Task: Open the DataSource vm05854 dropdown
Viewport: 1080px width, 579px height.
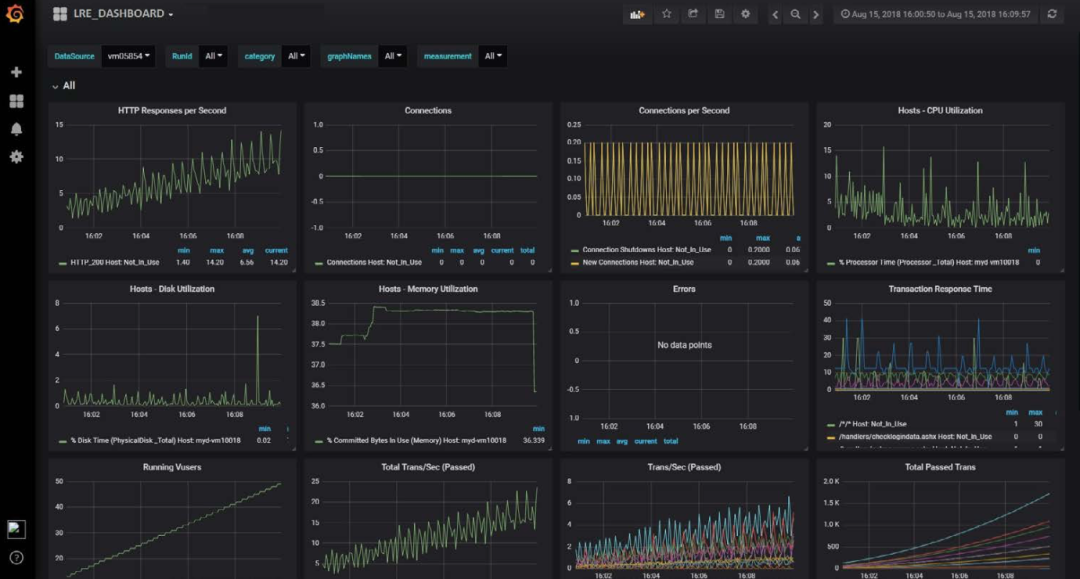Action: 130,56
